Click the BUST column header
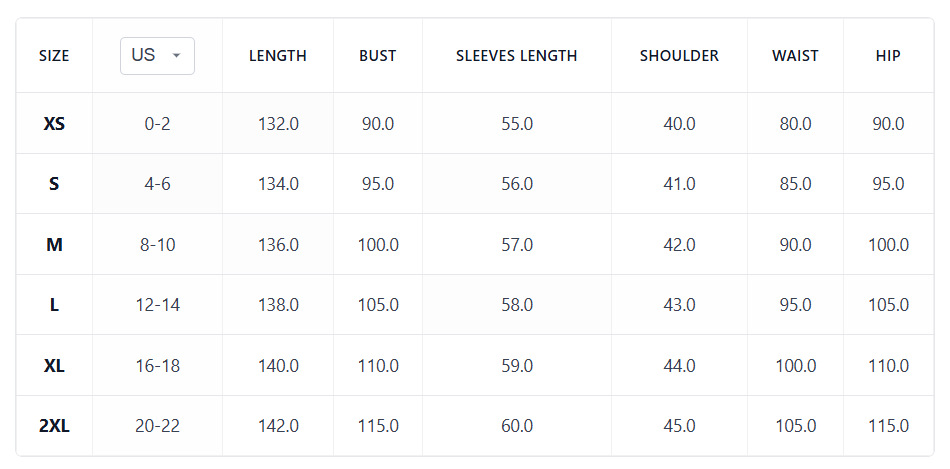This screenshot has width=950, height=469. 377,56
